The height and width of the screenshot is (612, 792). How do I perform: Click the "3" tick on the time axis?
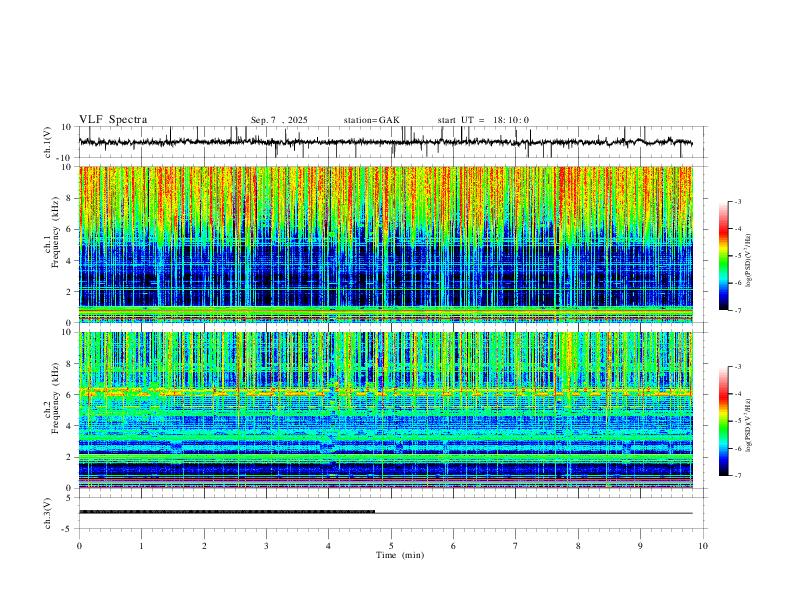(x=266, y=546)
